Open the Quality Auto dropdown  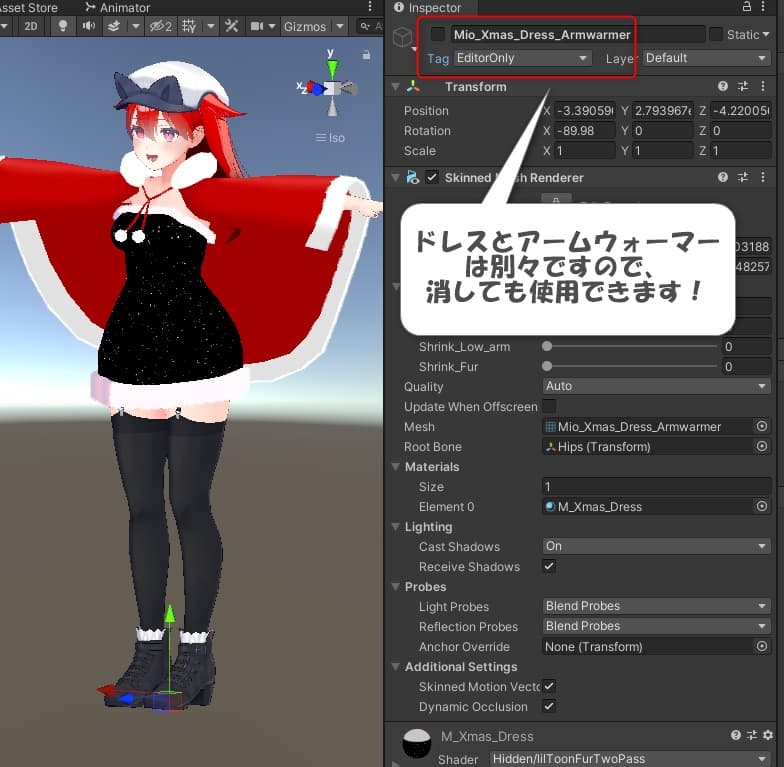coord(656,386)
